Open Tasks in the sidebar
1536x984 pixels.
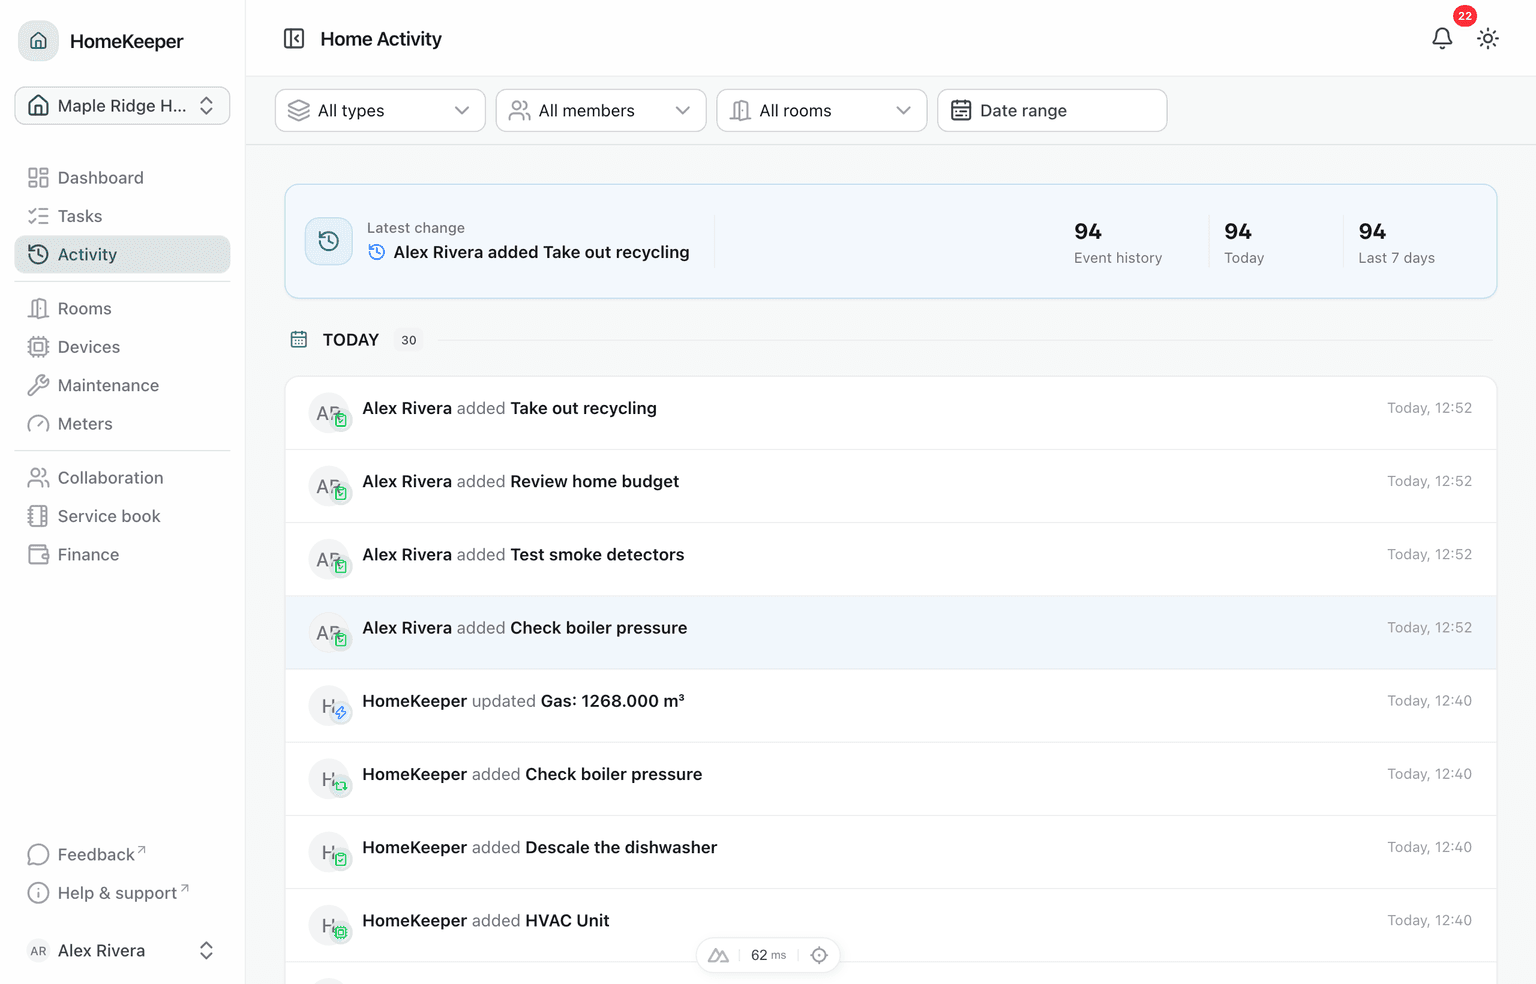[x=122, y=216]
